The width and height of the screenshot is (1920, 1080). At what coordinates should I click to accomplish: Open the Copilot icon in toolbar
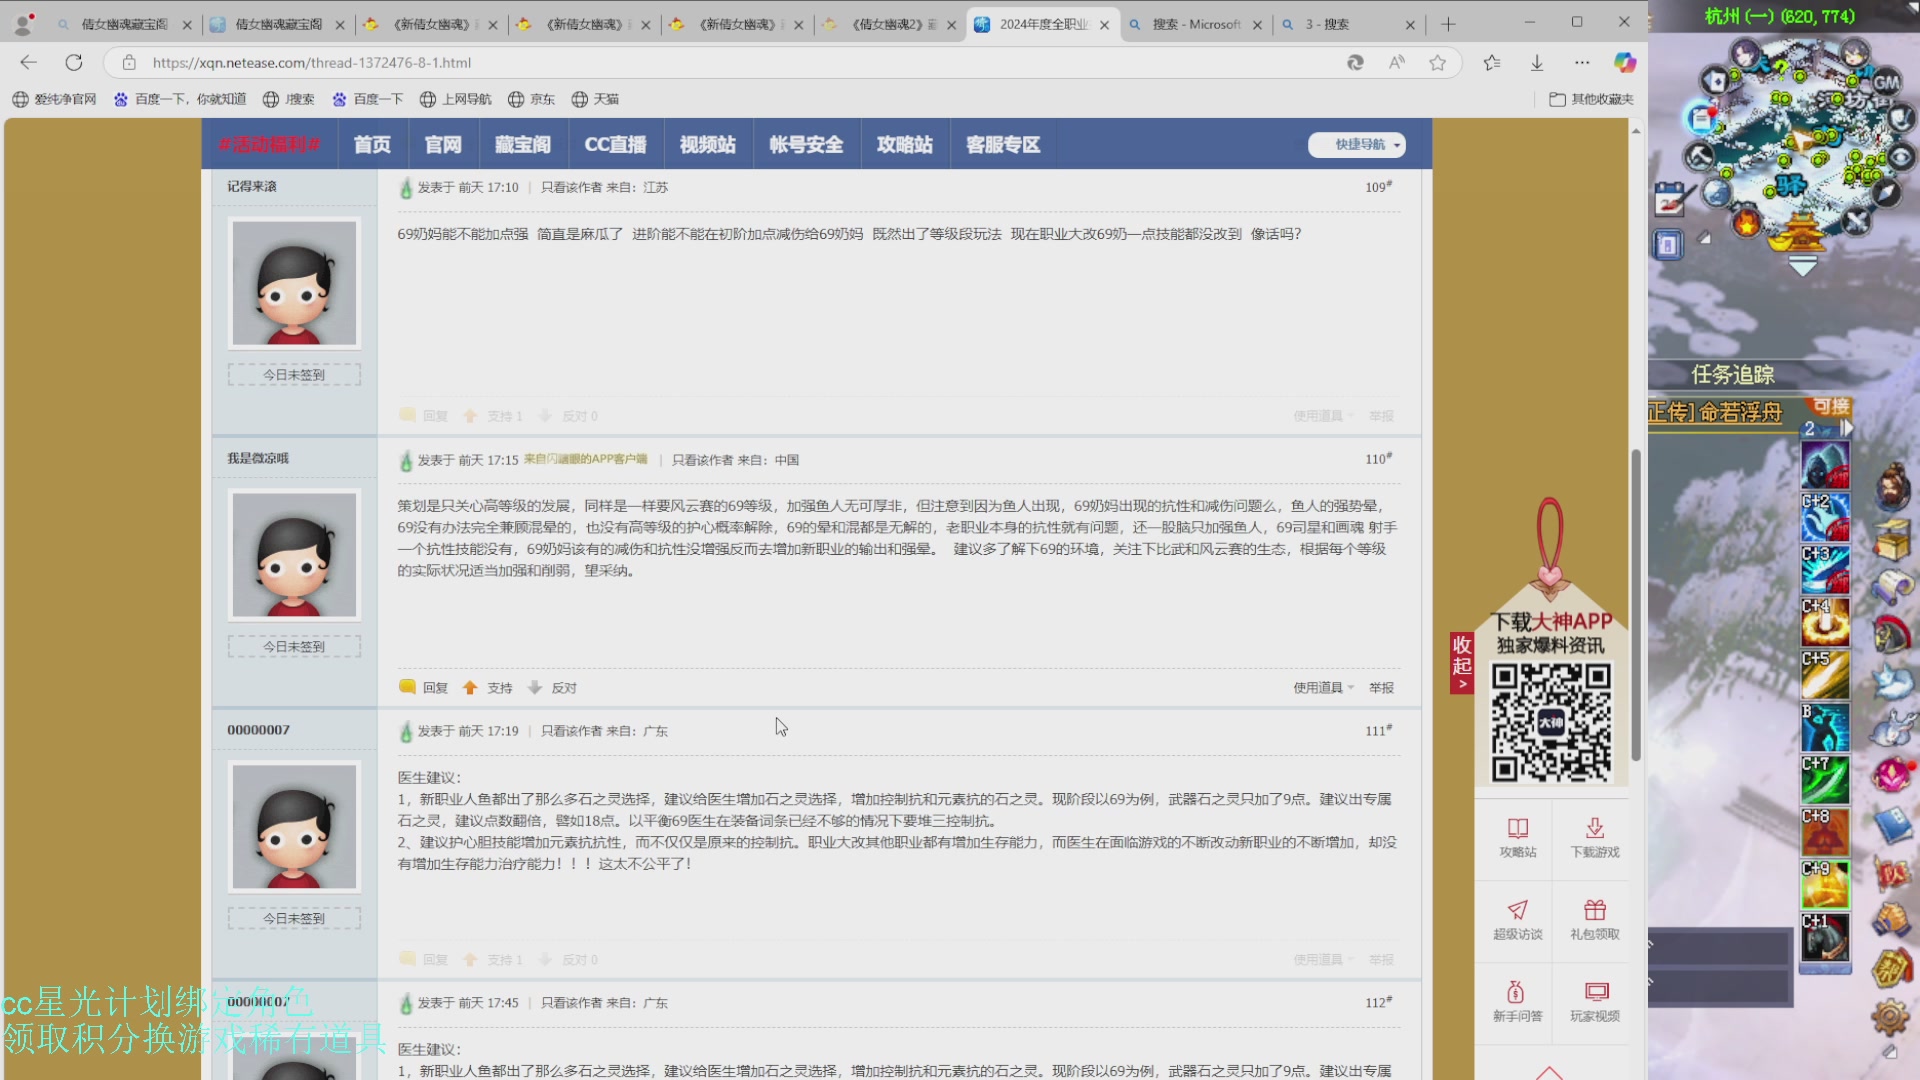(x=1625, y=63)
